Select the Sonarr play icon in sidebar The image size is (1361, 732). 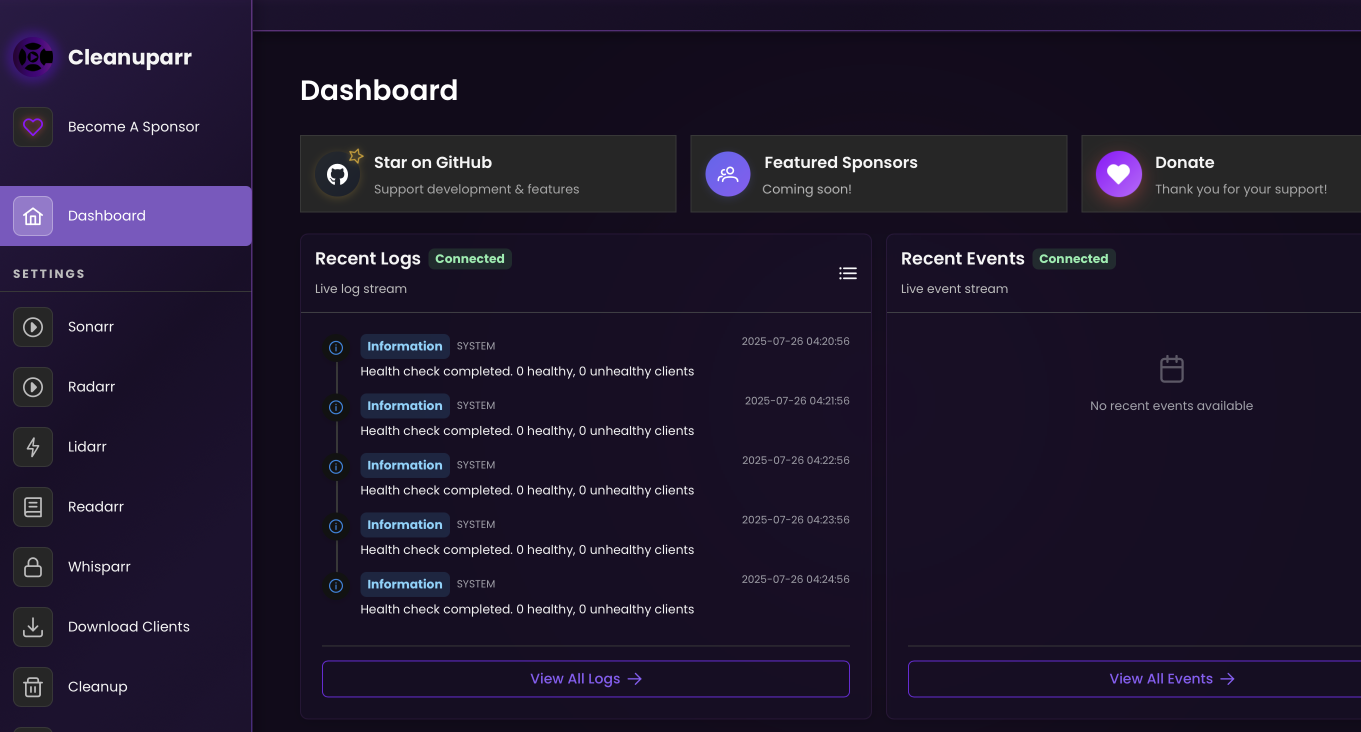click(33, 327)
